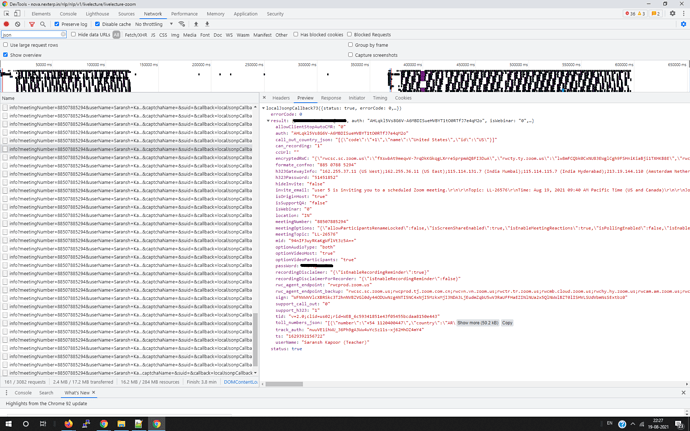Click inside the json filter input
Viewport: 690px width, 431px height.
[31, 34]
